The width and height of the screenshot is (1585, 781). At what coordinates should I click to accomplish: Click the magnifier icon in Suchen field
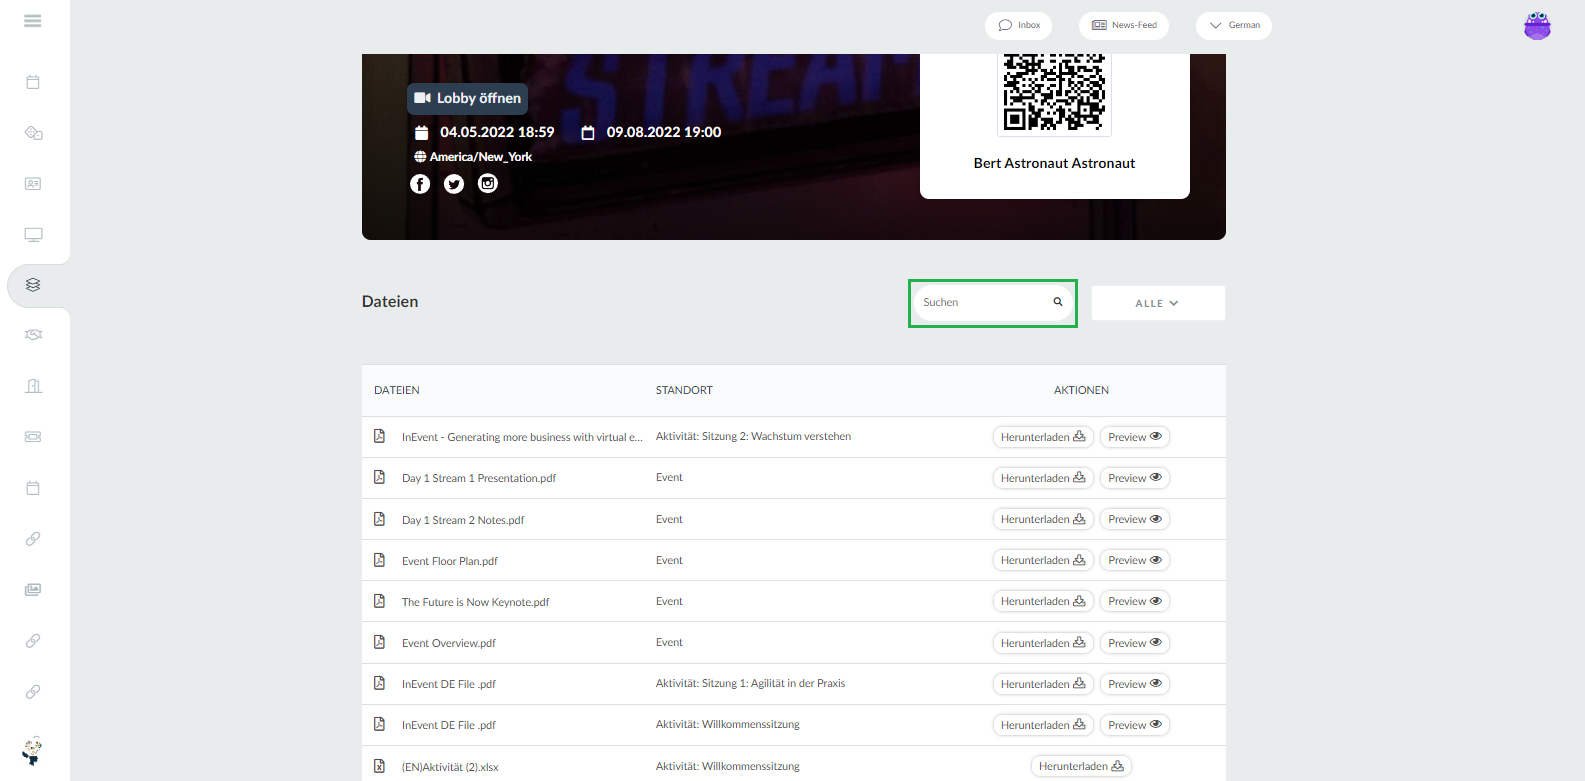tap(1058, 302)
